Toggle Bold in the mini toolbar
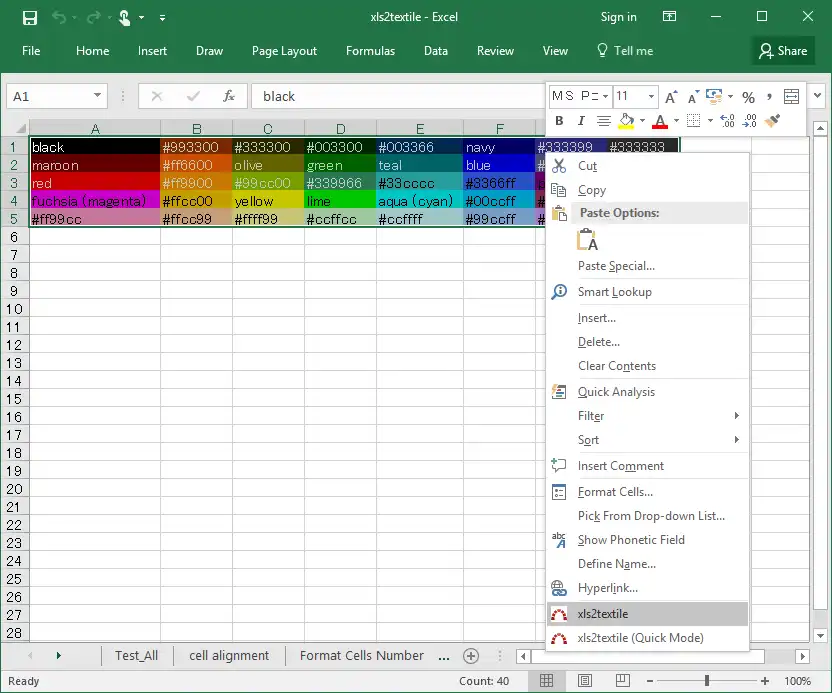Viewport: 832px width, 693px height. 559,121
